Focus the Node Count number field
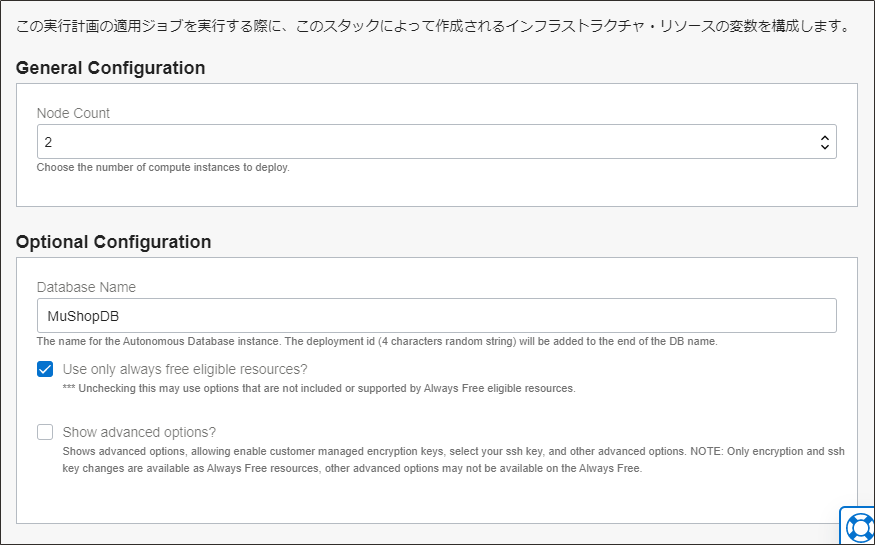The width and height of the screenshot is (875, 545). coord(420,142)
